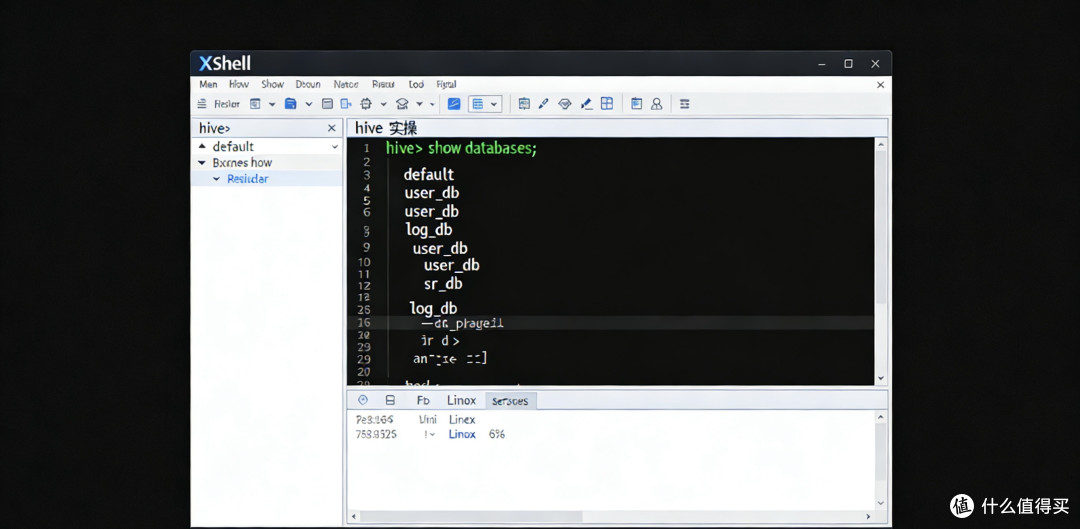The width and height of the screenshot is (1080, 529).
Task: Click user_db on line 10
Action: (451, 265)
